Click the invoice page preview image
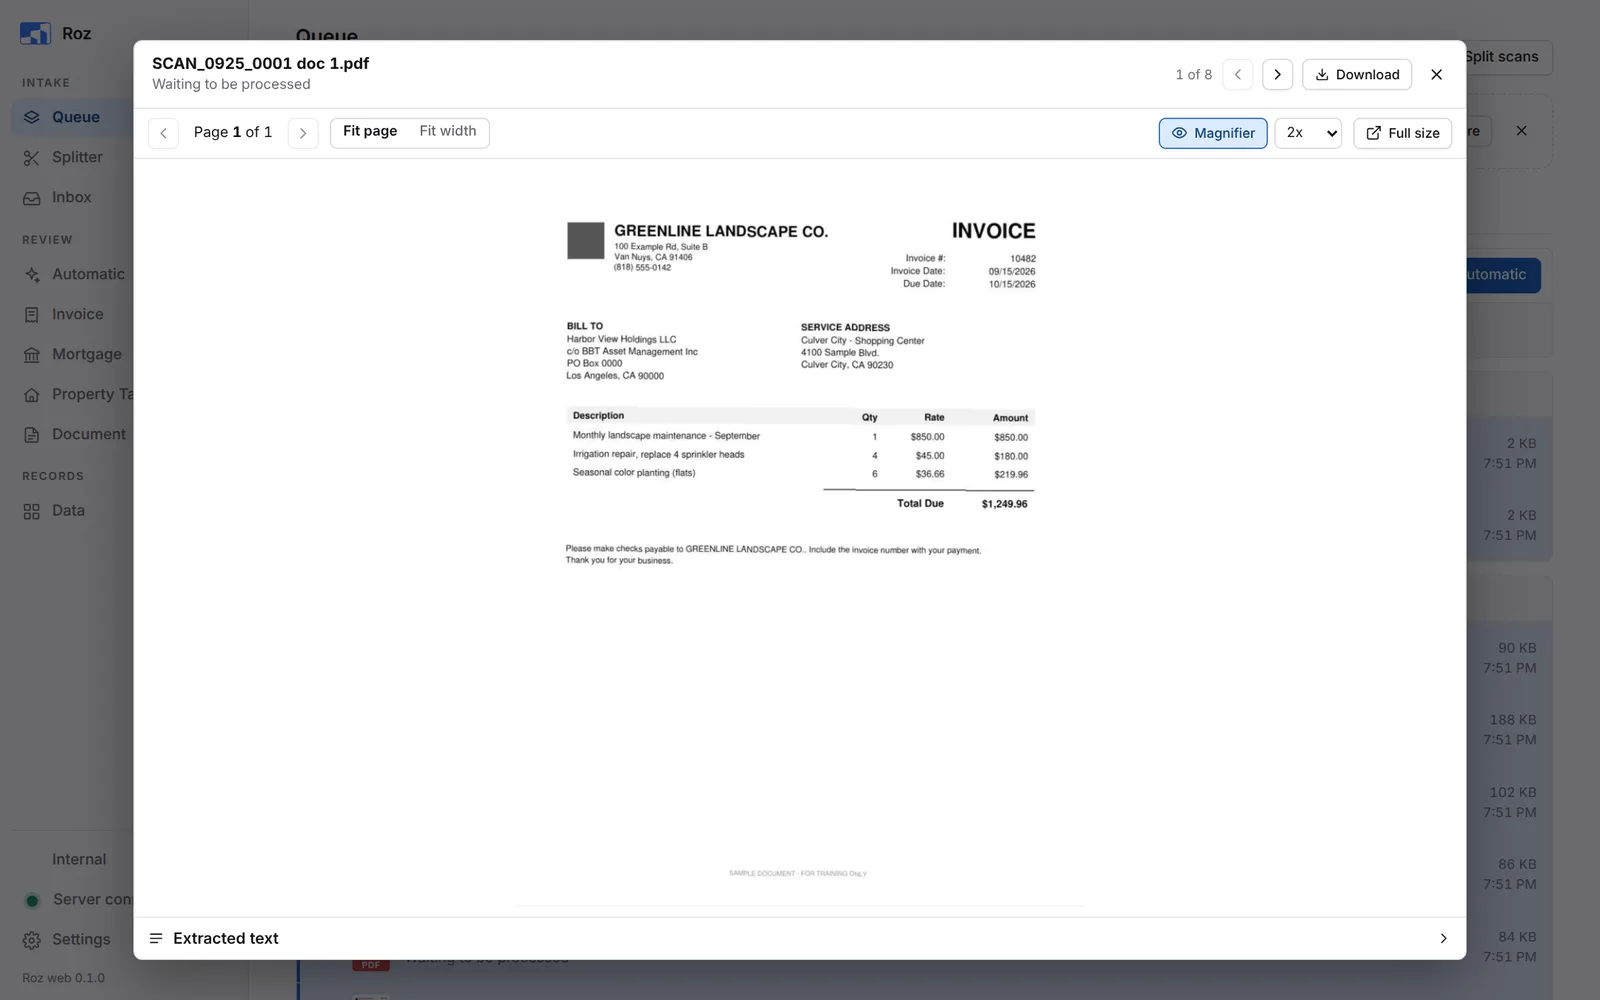This screenshot has height=1000, width=1600. pyautogui.click(x=800, y=537)
